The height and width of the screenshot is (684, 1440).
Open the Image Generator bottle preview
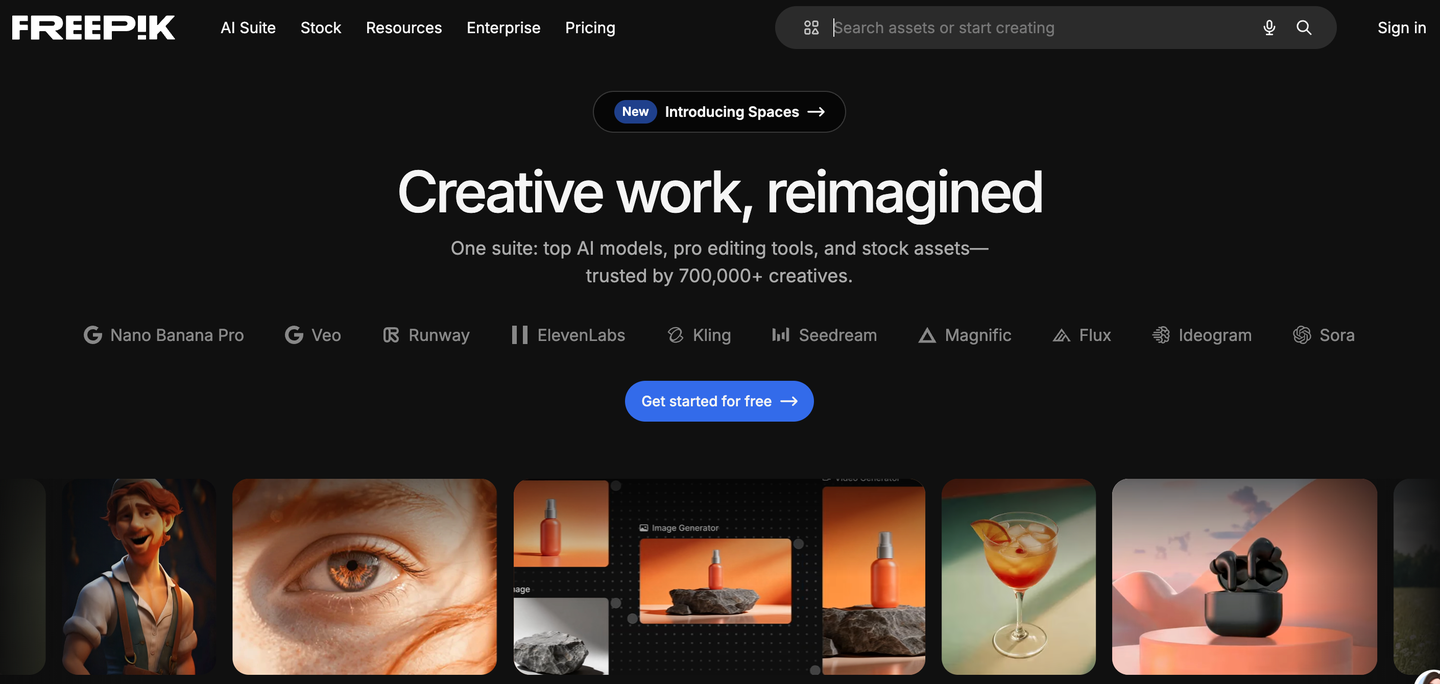coord(715,581)
